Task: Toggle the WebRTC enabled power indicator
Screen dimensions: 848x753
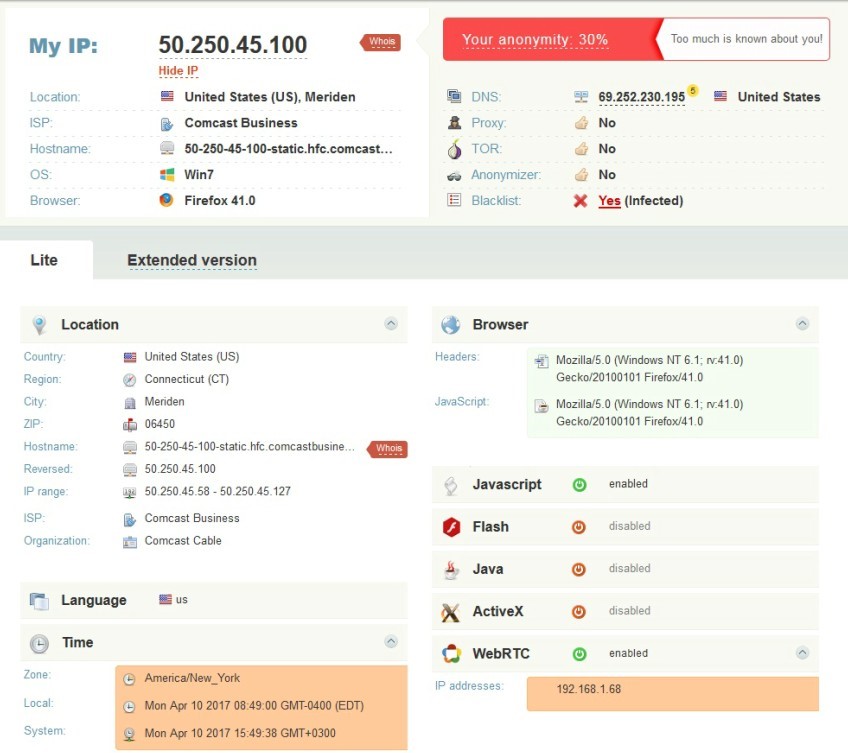Action: (579, 654)
